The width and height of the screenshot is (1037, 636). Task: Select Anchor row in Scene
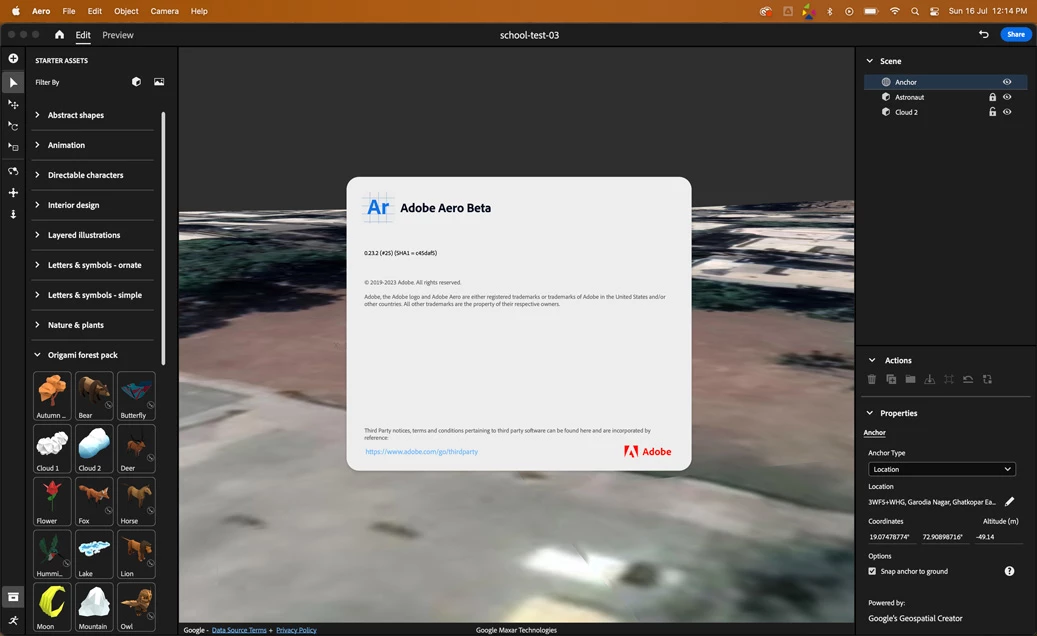pyautogui.click(x=946, y=82)
